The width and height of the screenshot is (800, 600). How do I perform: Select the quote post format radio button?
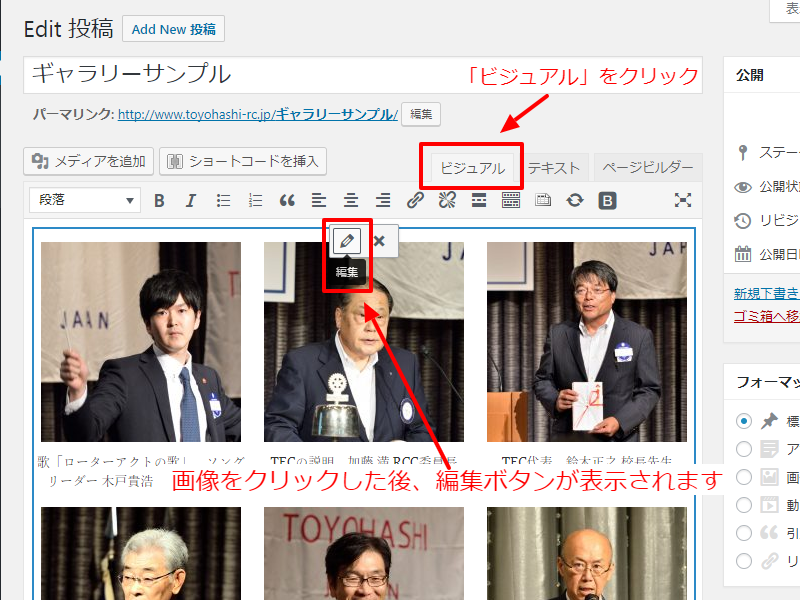click(x=743, y=533)
